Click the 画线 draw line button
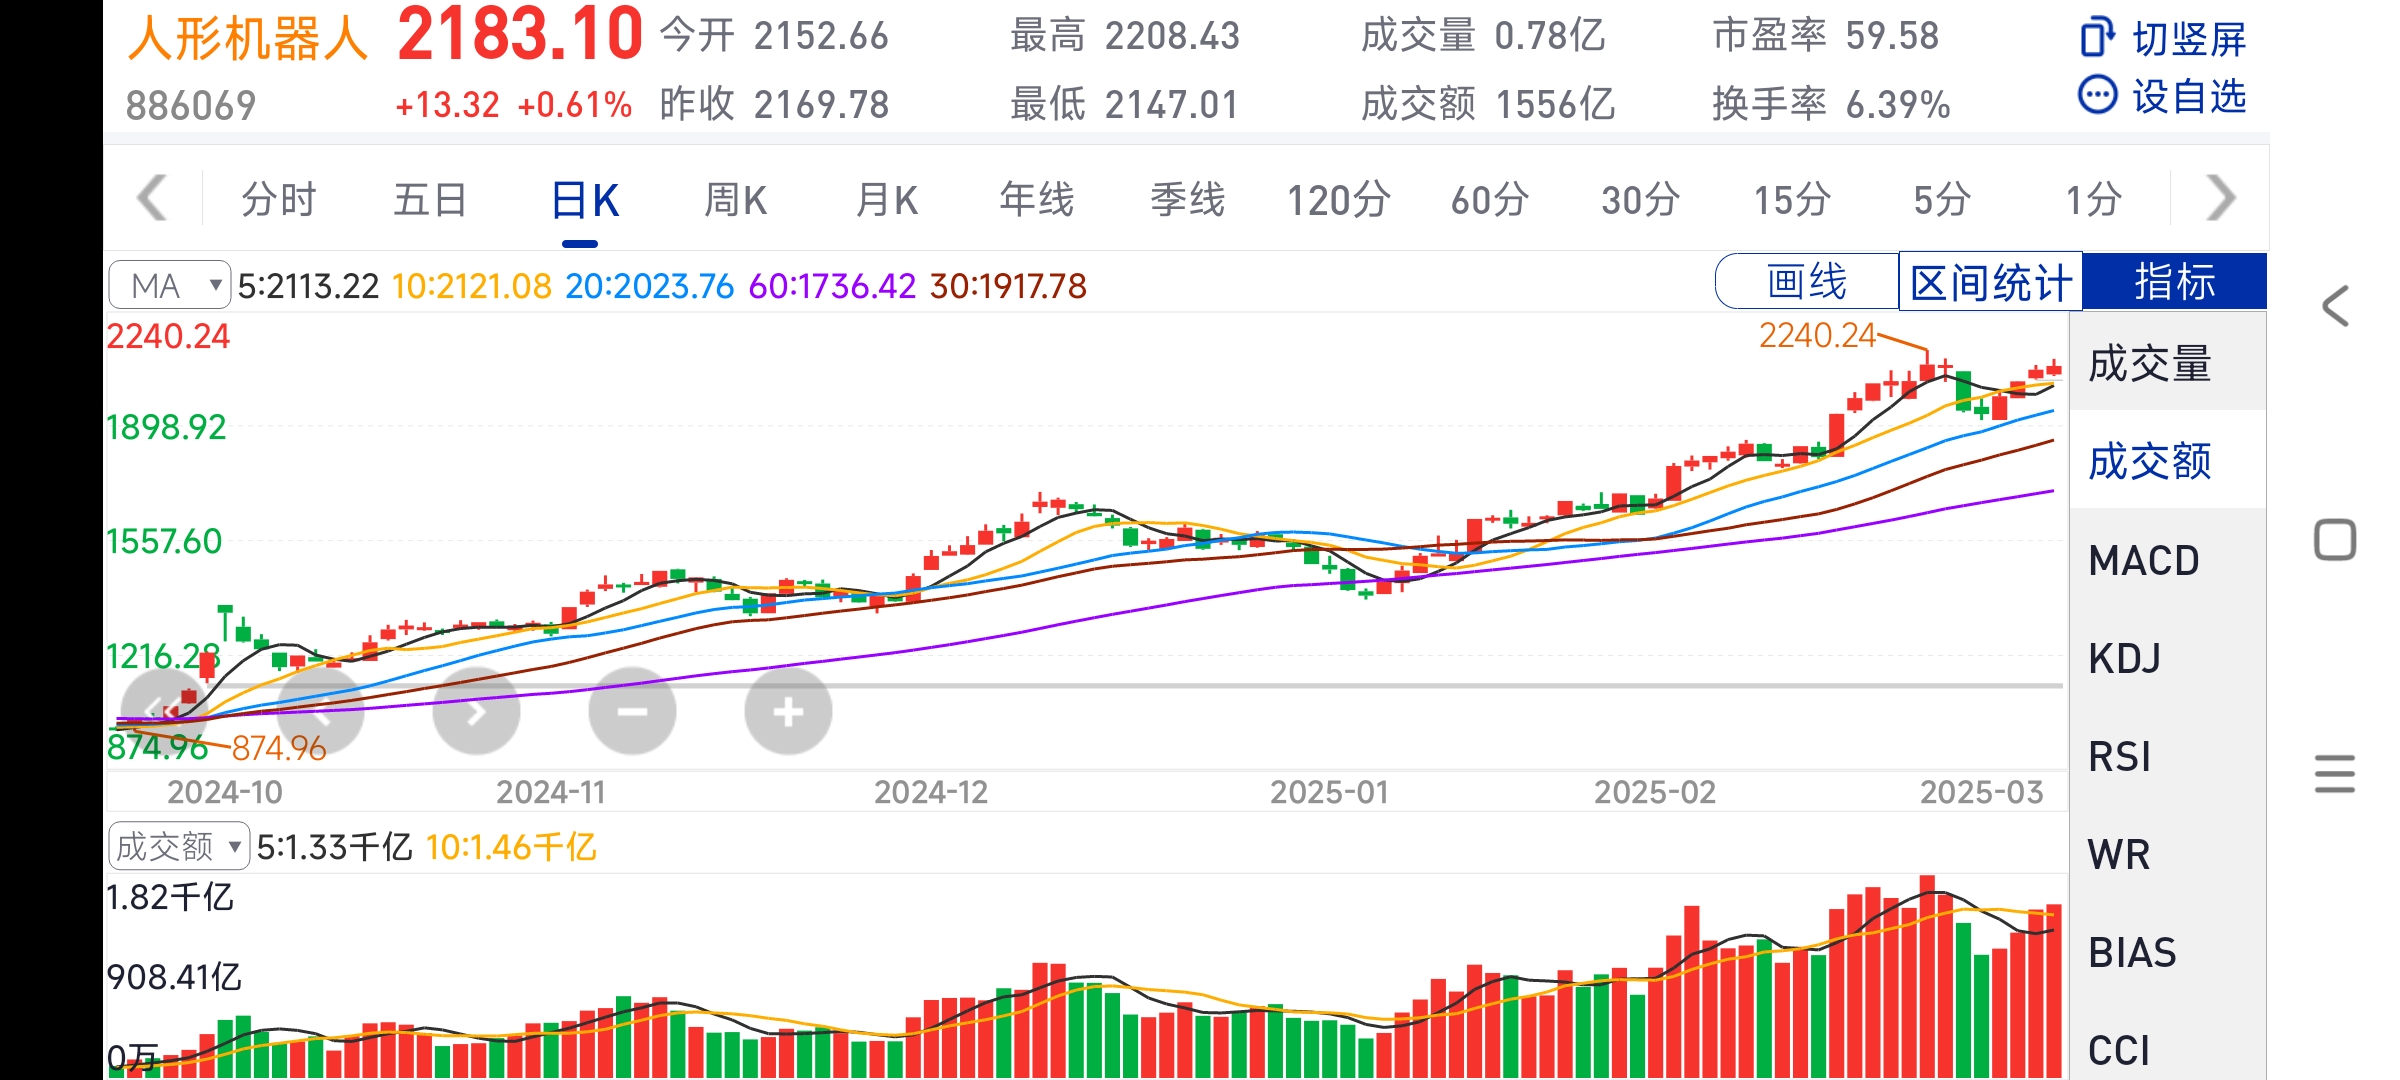 pyautogui.click(x=1806, y=282)
